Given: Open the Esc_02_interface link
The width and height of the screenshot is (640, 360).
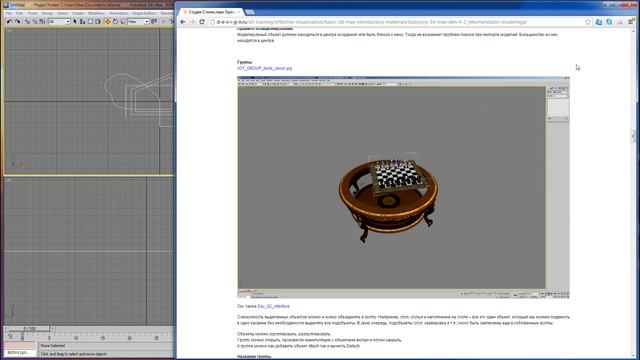Looking at the screenshot, I should point(273,306).
